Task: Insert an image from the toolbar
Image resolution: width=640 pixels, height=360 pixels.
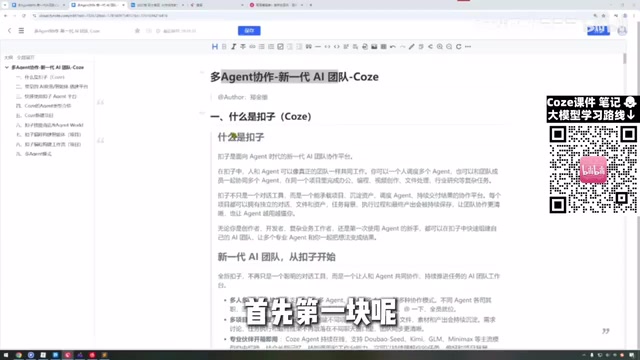Action: (374, 47)
